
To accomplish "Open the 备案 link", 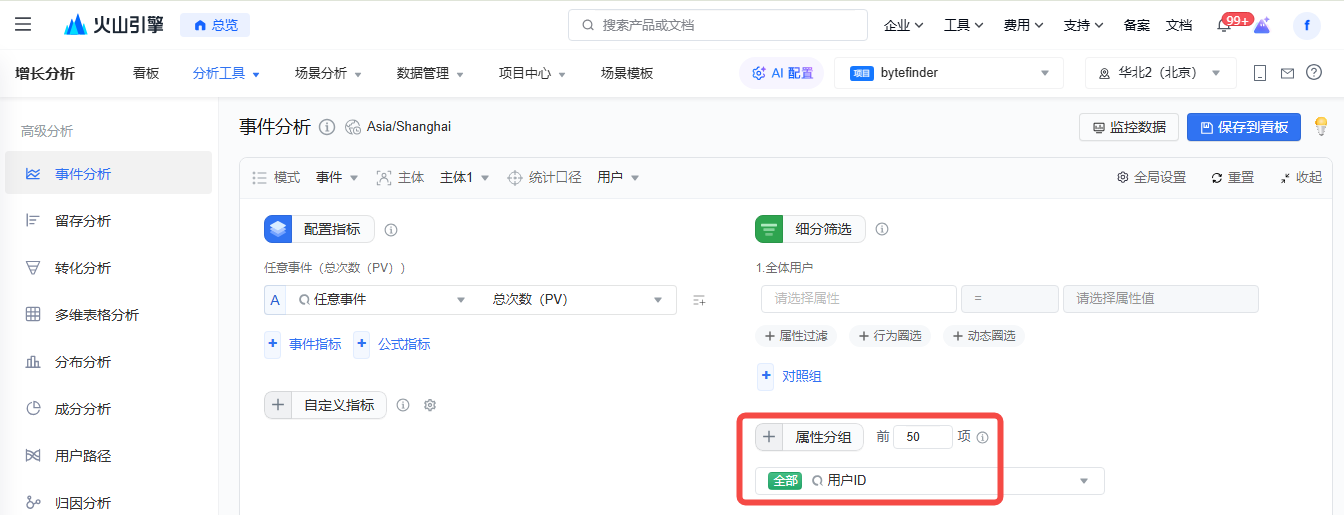I will (x=1137, y=25).
